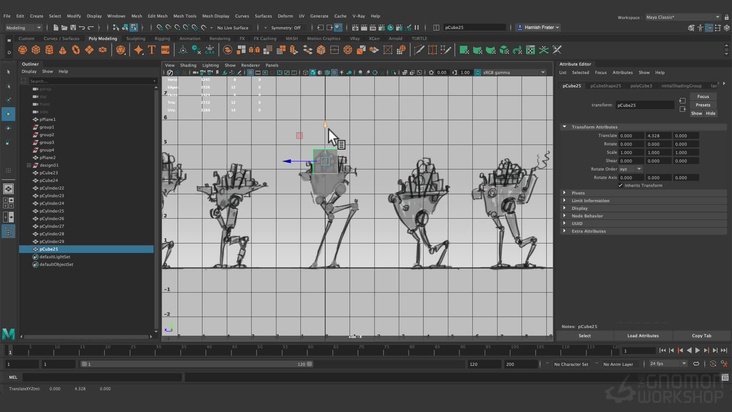Open the Outliner Display menu
732x412 pixels.
29,71
